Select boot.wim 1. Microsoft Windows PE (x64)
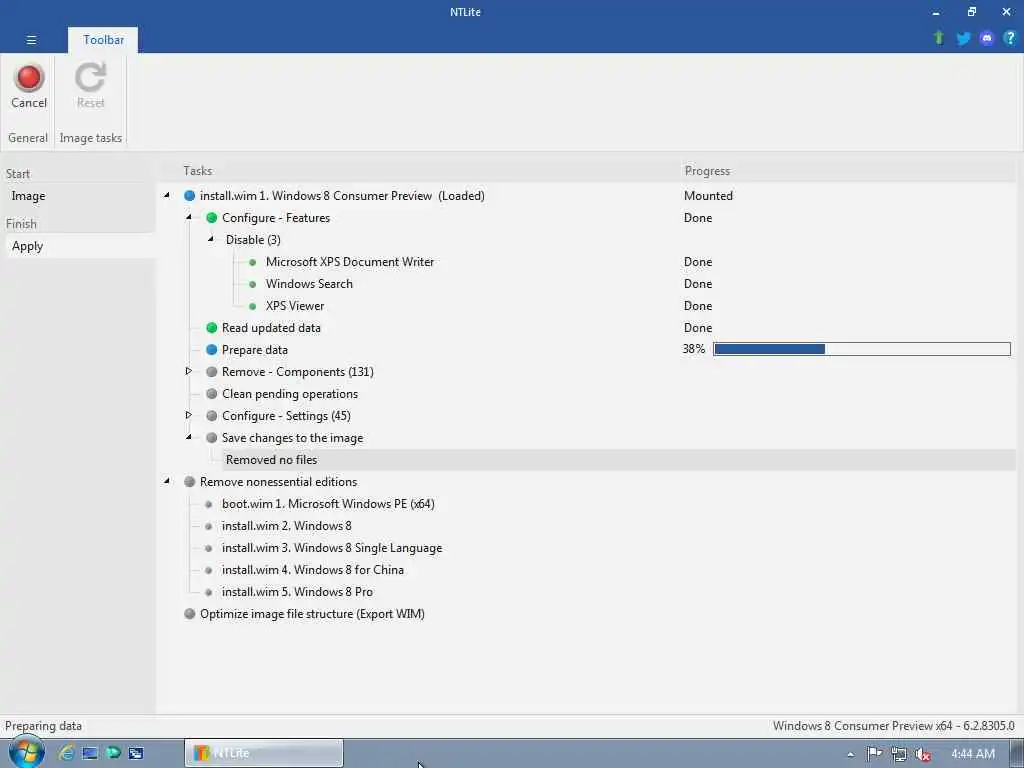Viewport: 1024px width, 768px height. coord(328,504)
